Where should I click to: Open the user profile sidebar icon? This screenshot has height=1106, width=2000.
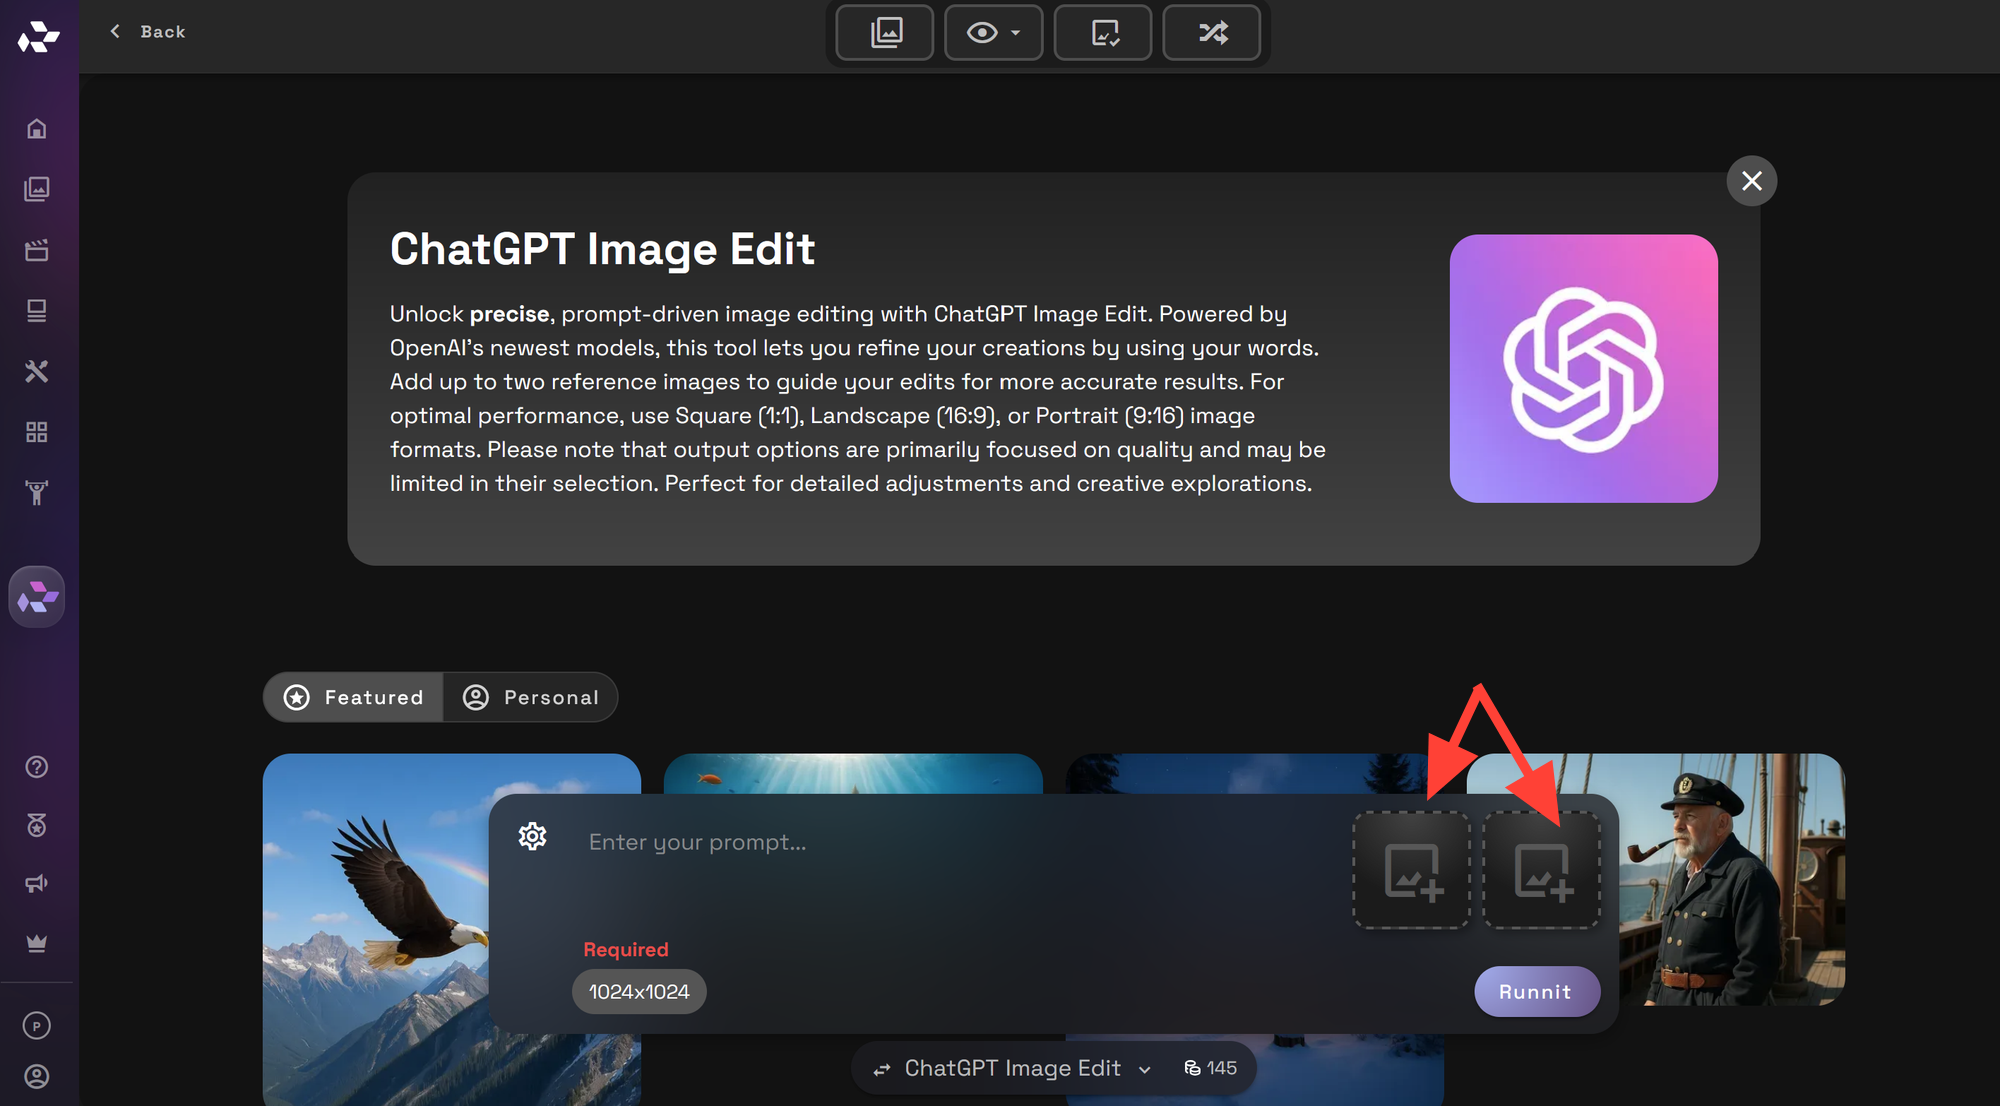pos(37,1077)
